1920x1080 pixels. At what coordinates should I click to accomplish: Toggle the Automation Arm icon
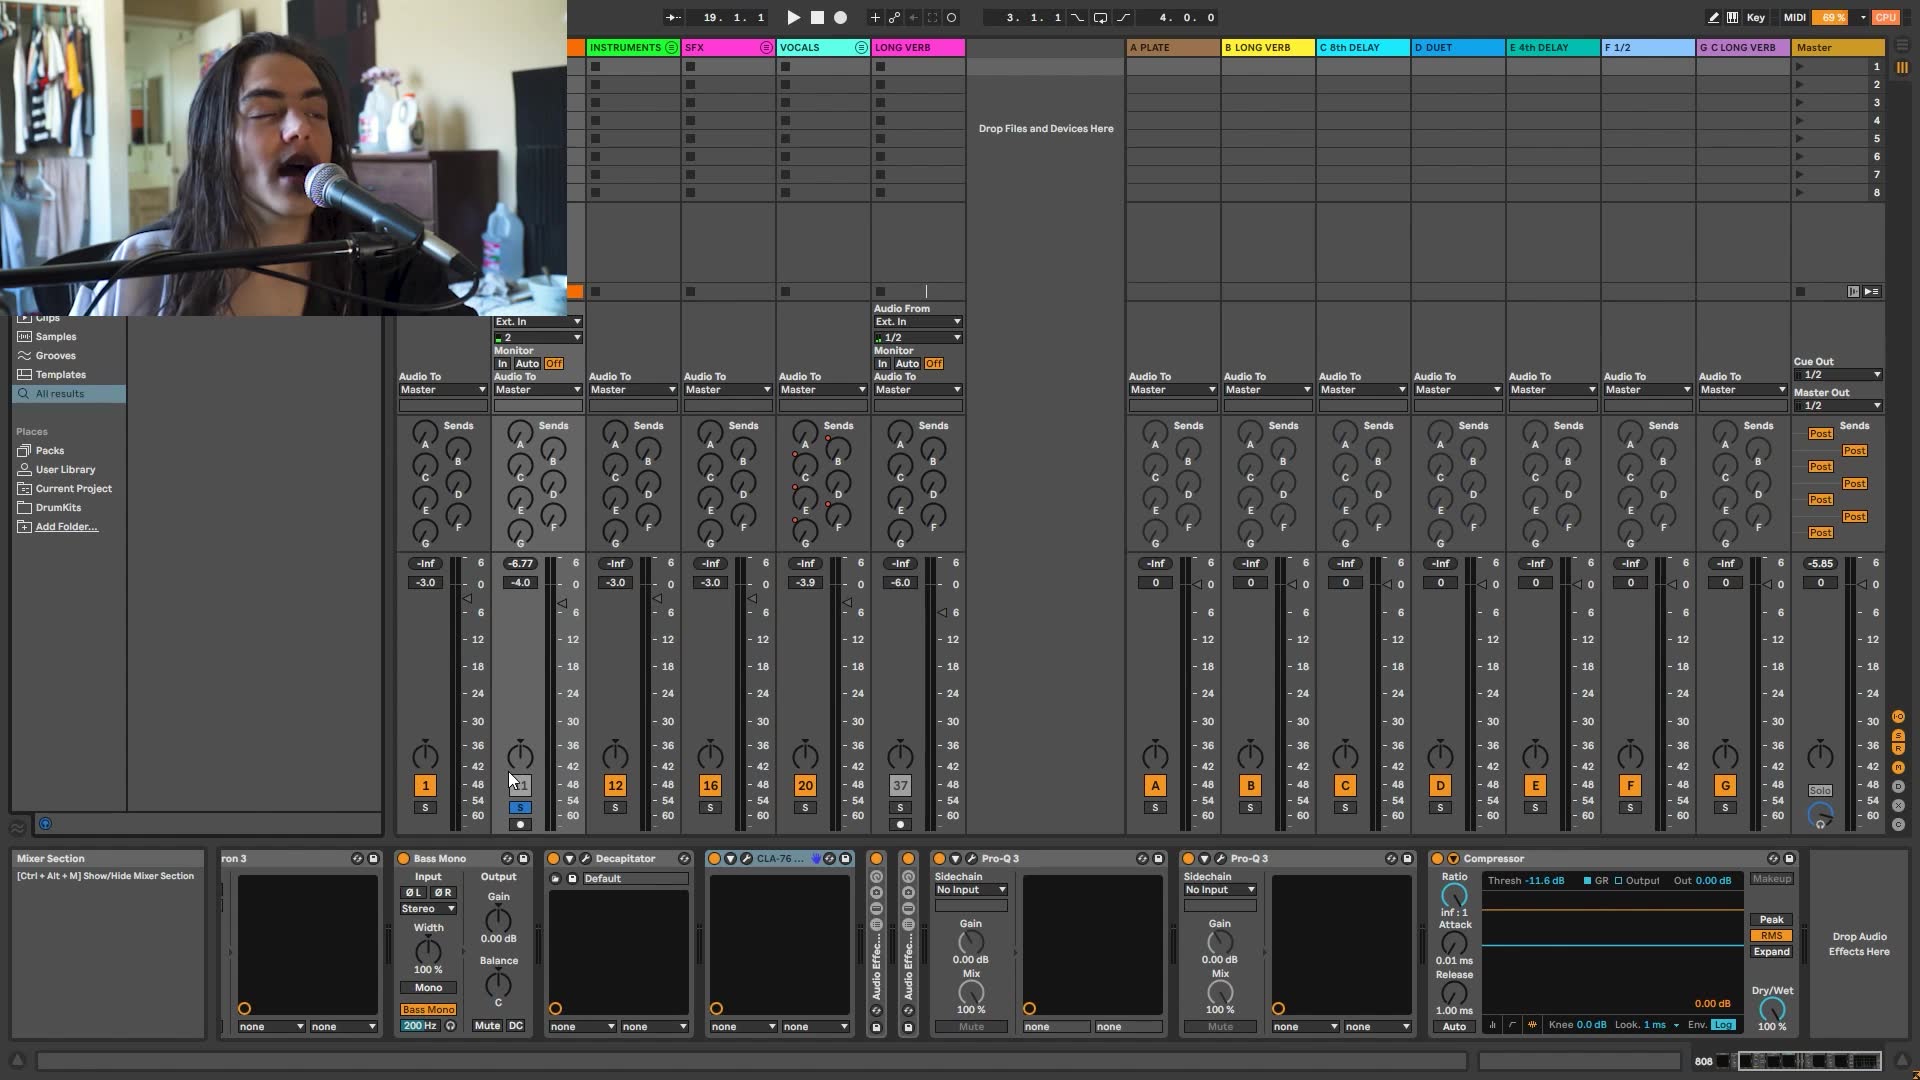coord(894,17)
